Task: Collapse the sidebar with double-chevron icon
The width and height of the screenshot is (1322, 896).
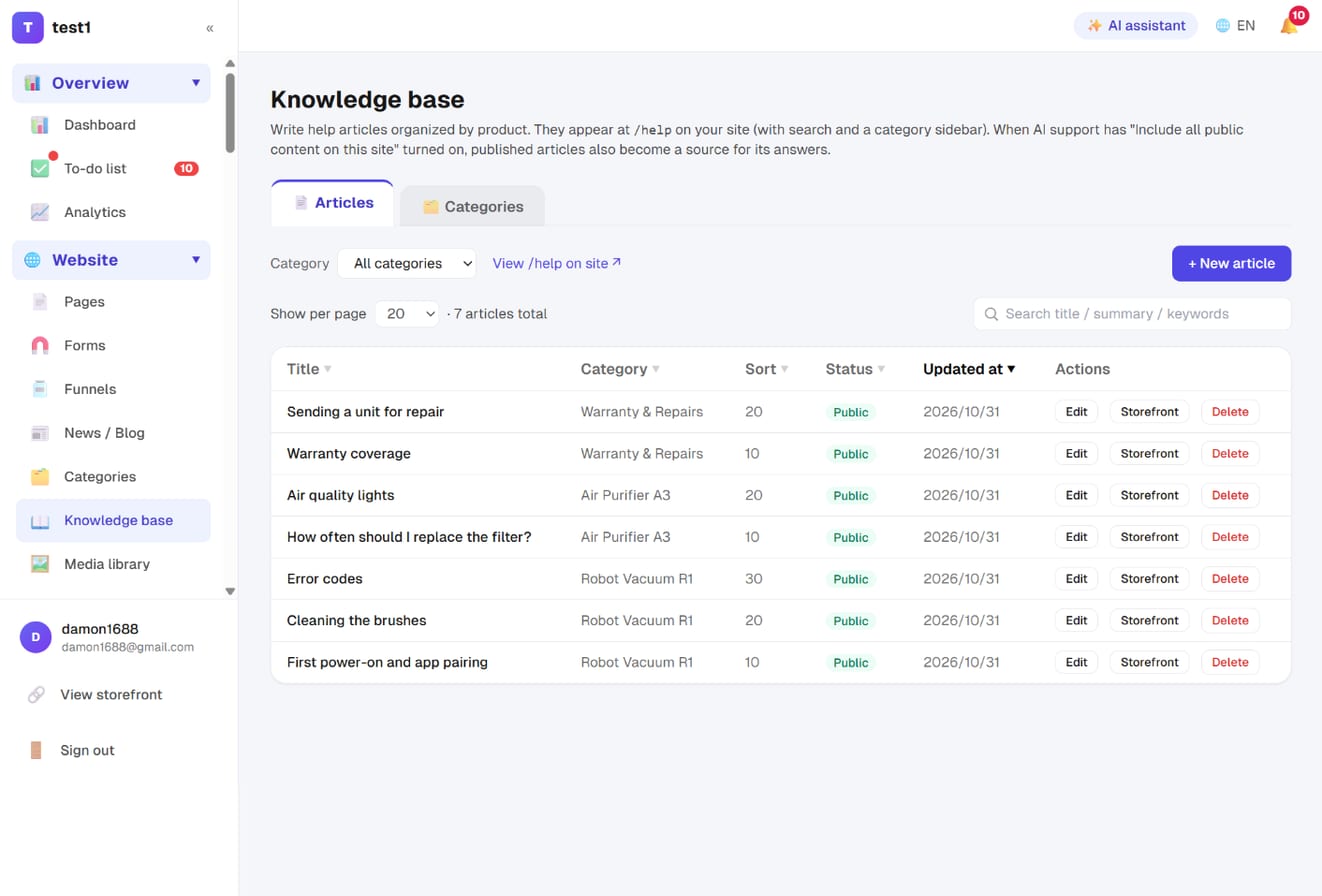Action: (x=210, y=28)
